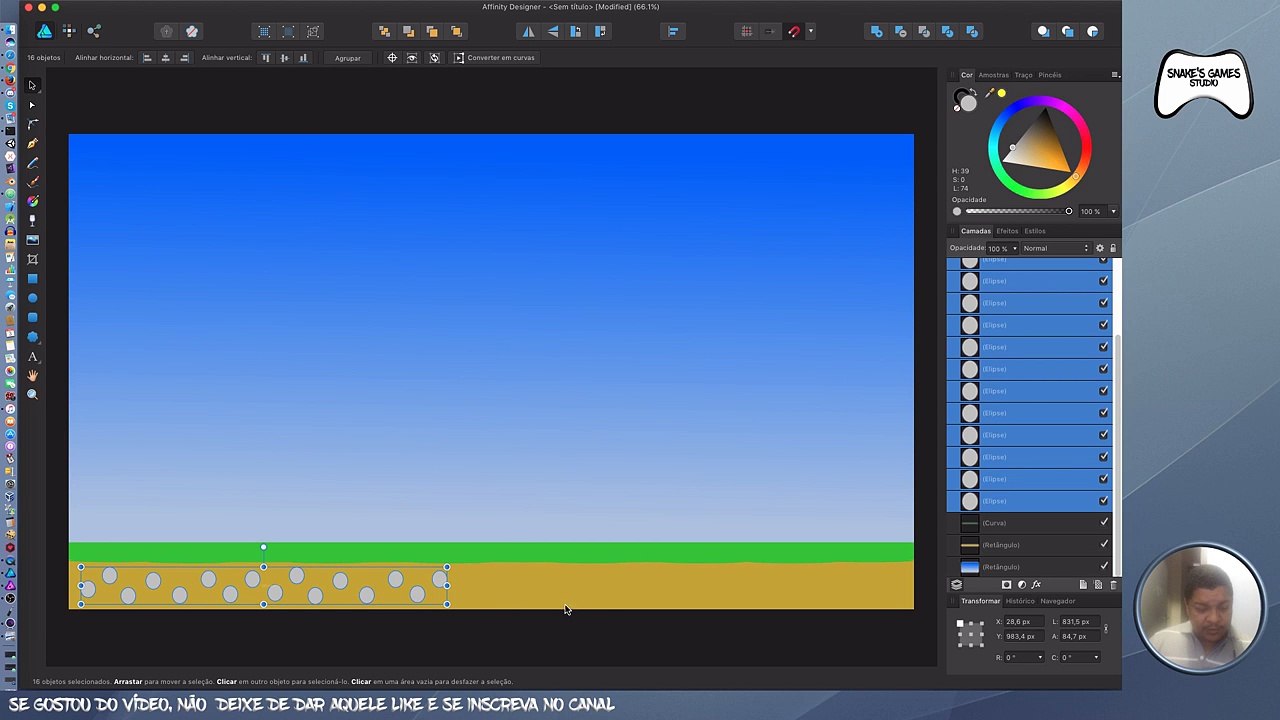Viewport: 1280px width, 720px height.
Task: Click the Add Pixel Mask layer icon
Action: pos(1006,585)
